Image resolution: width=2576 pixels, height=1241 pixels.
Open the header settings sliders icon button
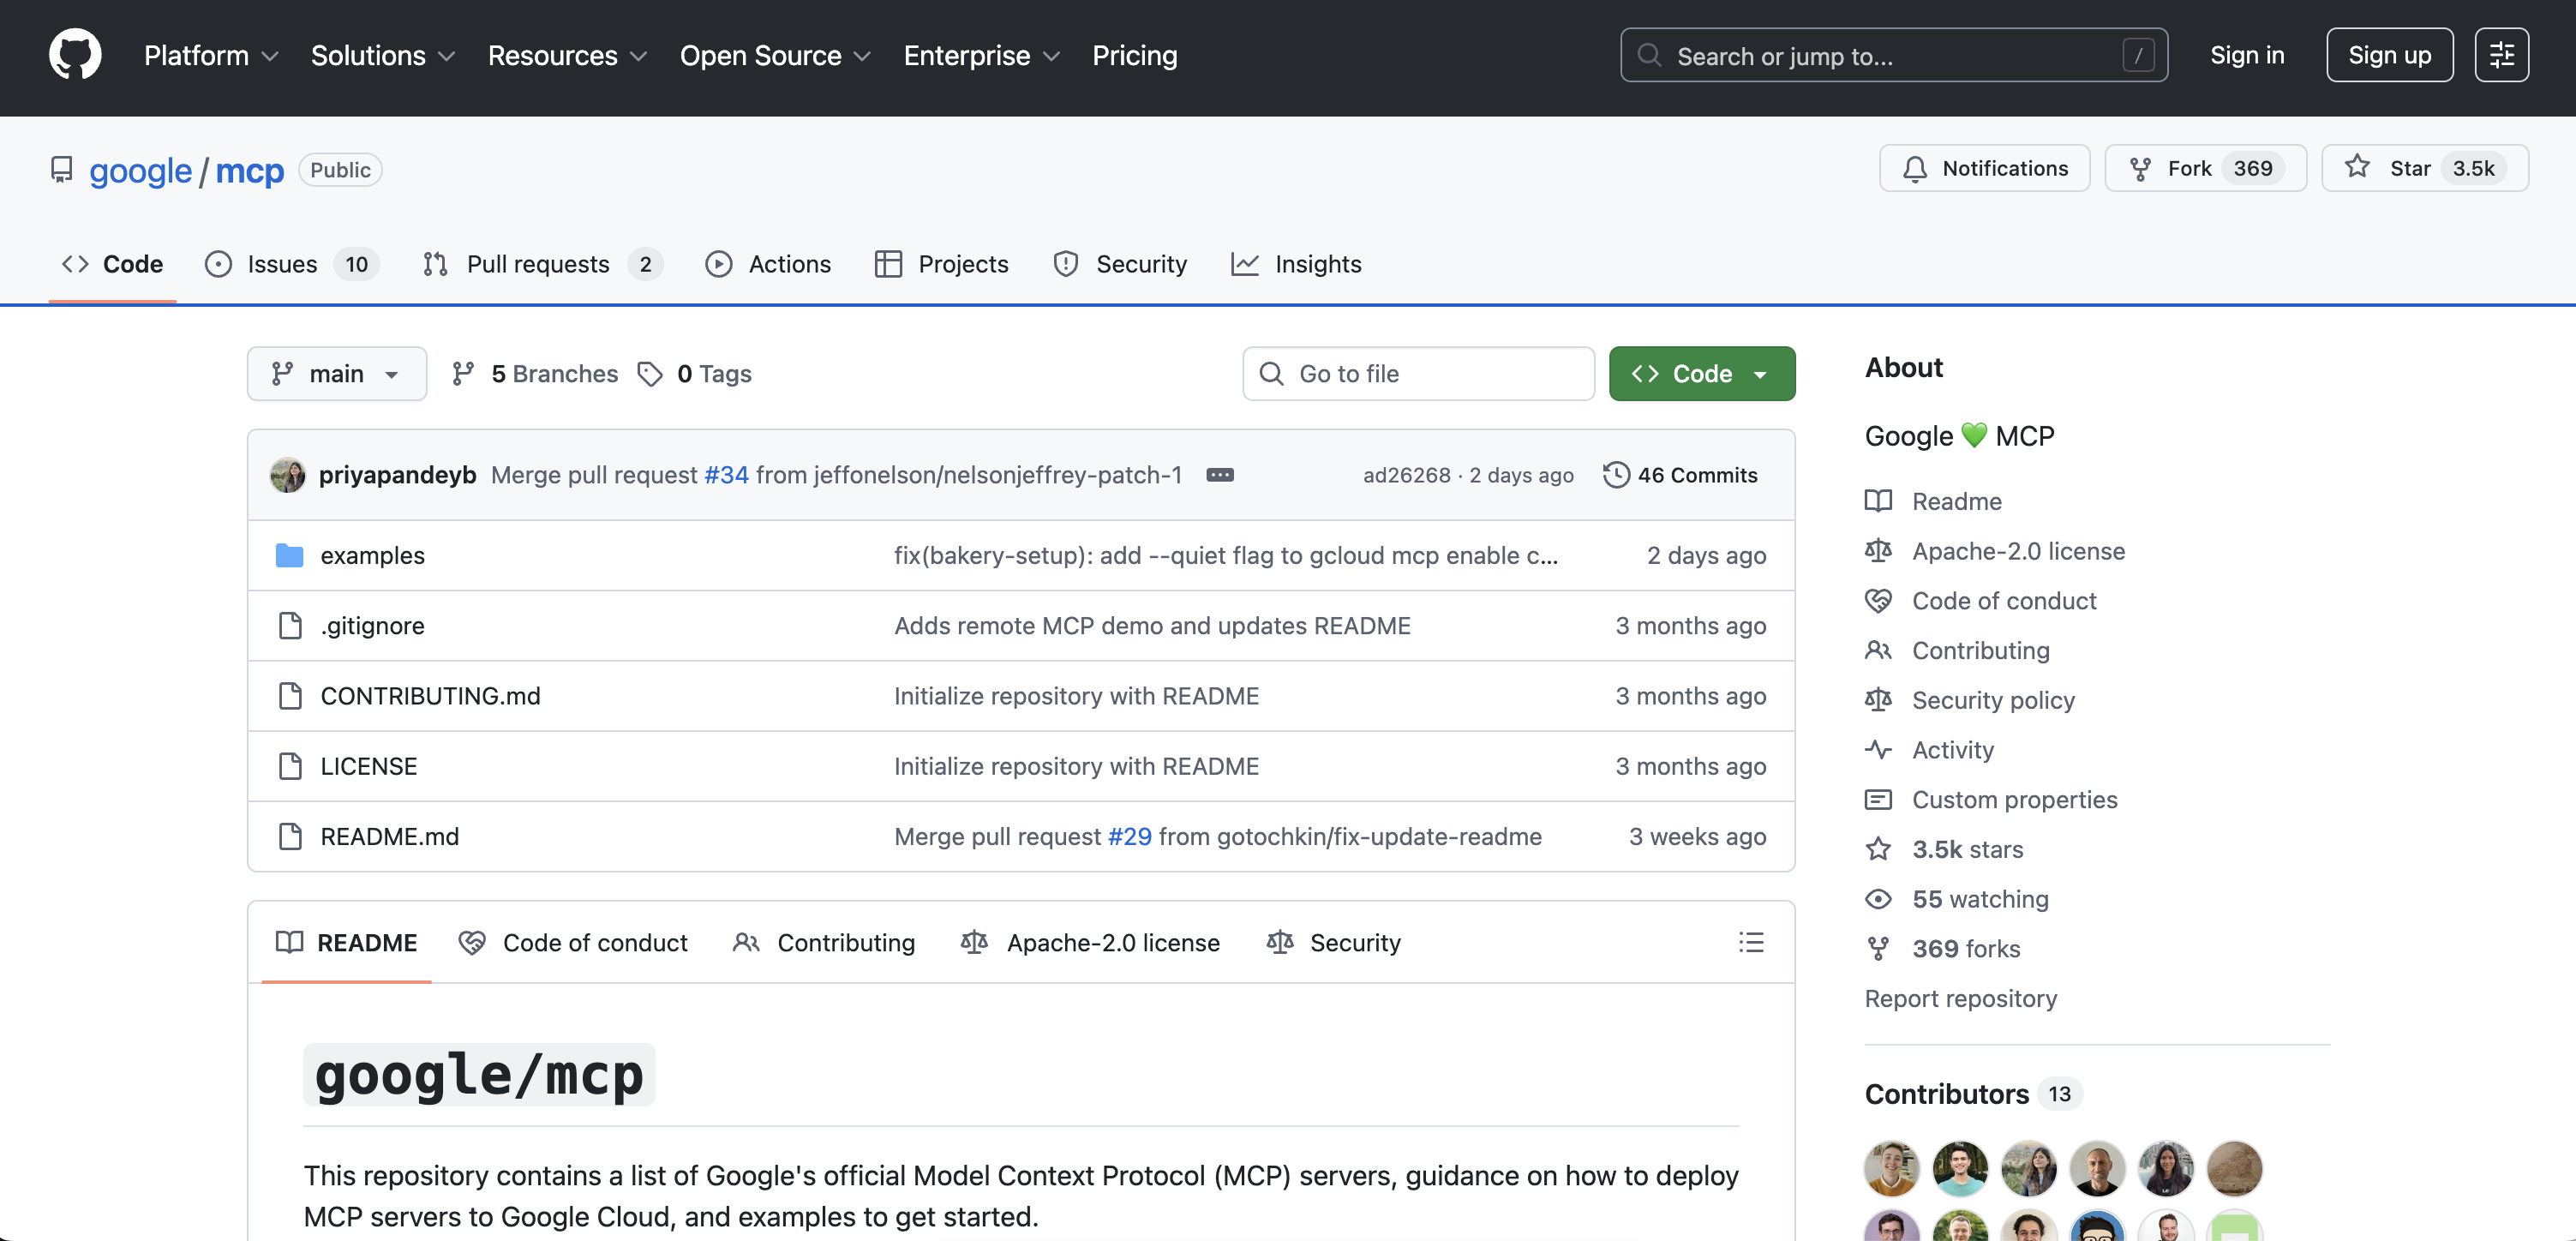click(x=2501, y=55)
